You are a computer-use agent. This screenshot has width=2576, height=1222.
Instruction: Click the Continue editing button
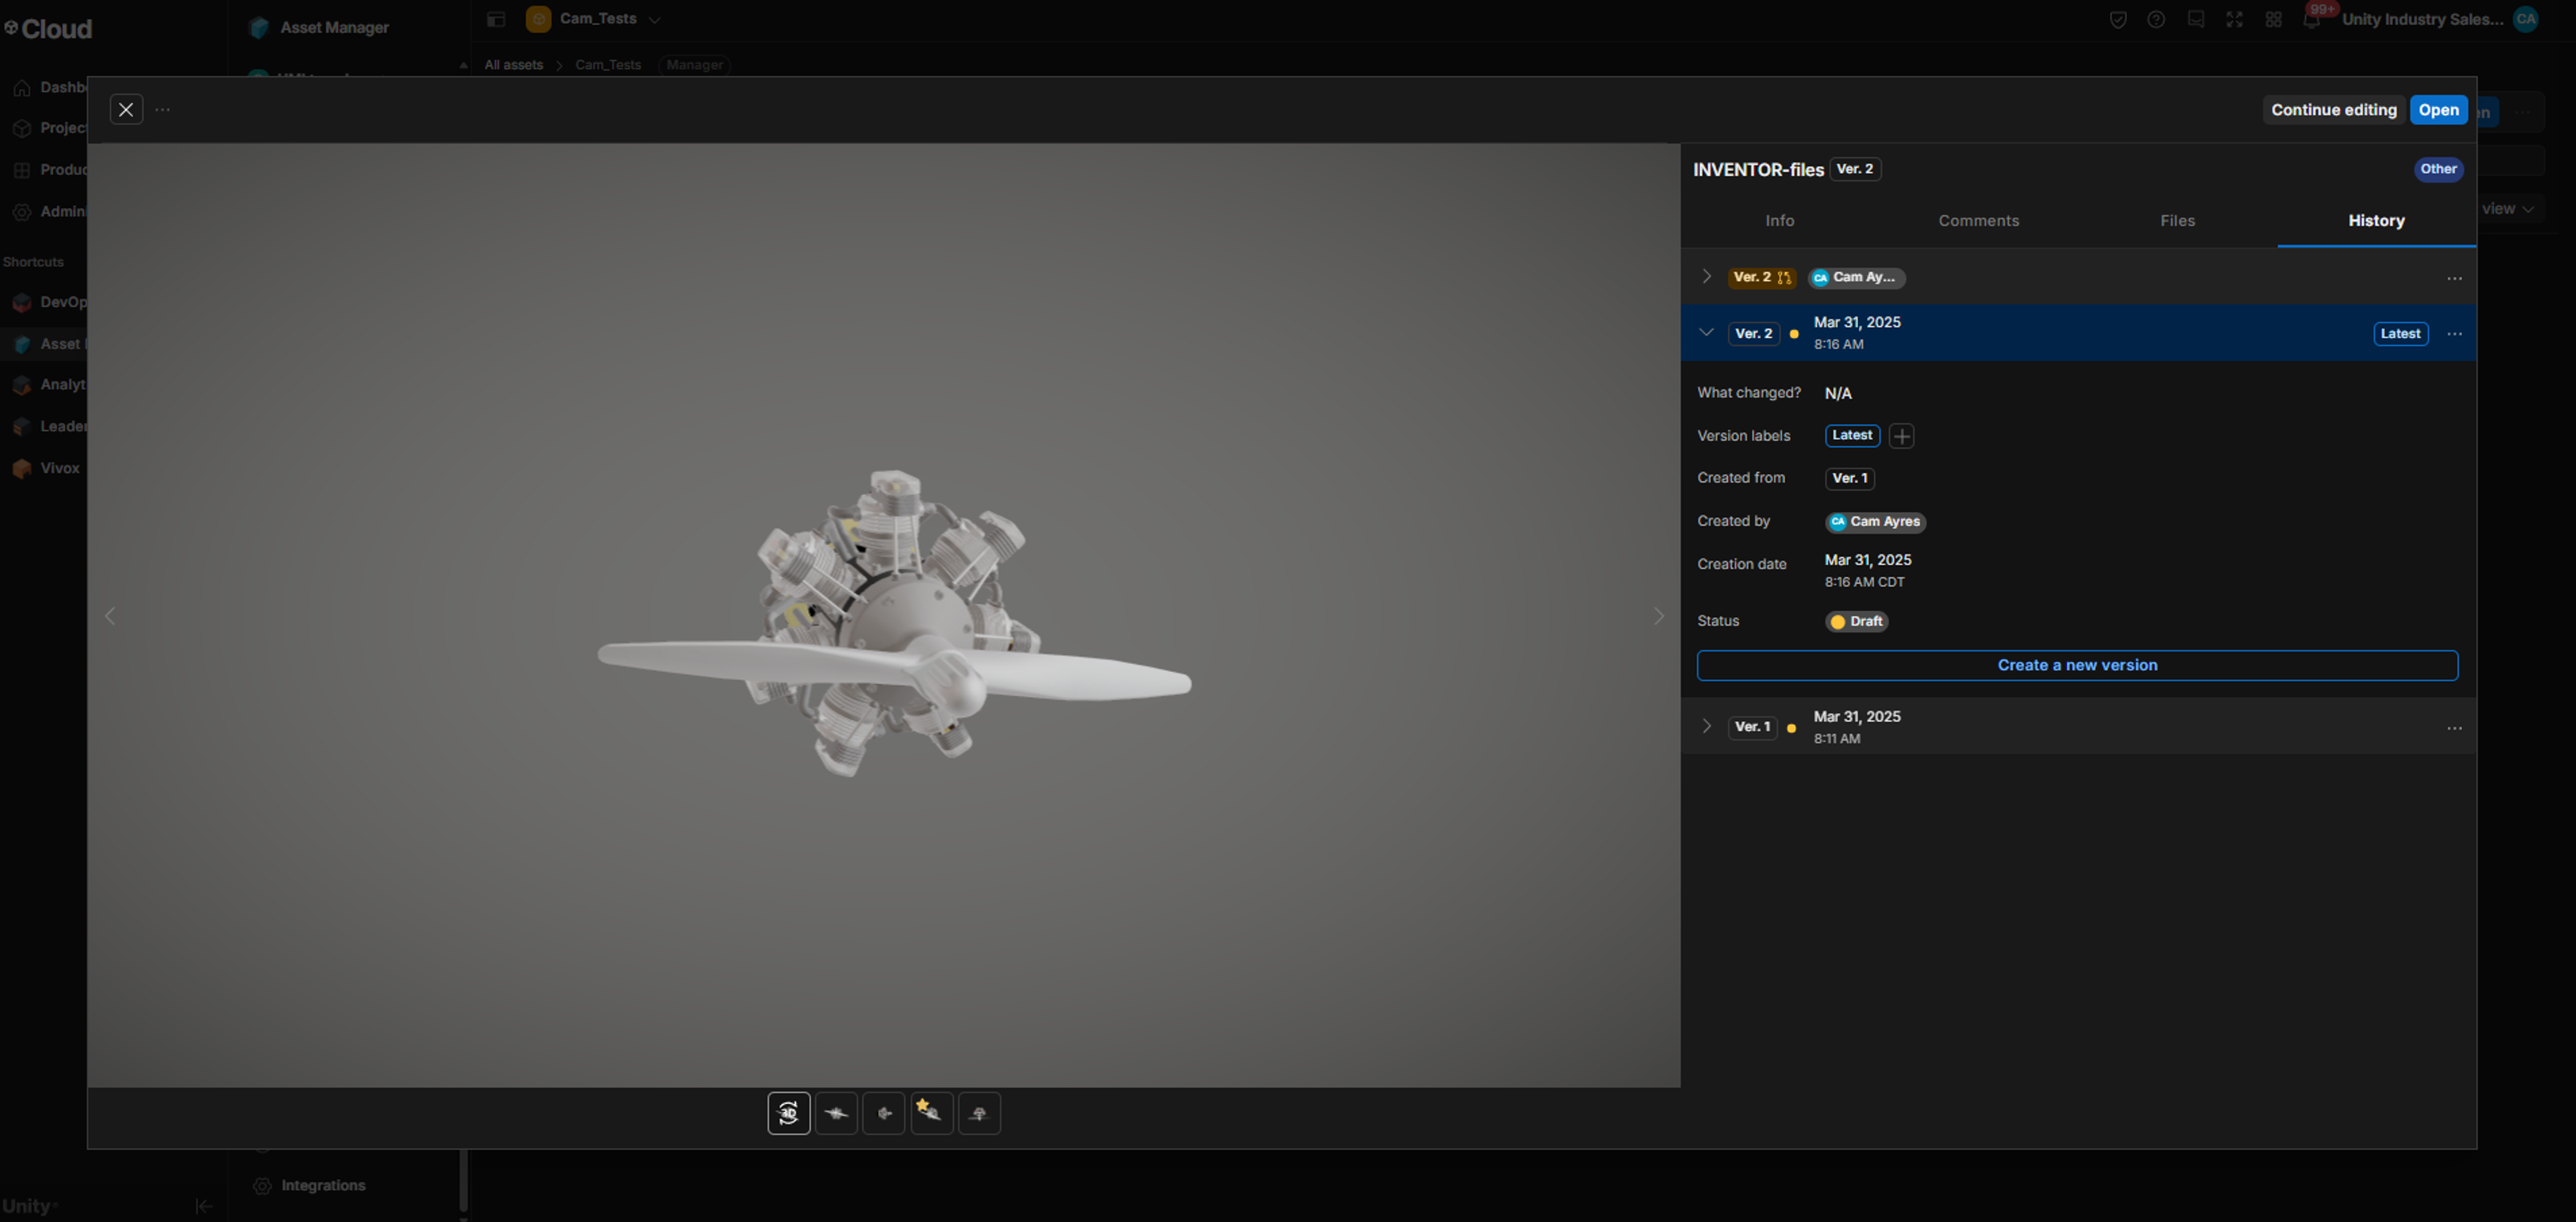[2333, 110]
